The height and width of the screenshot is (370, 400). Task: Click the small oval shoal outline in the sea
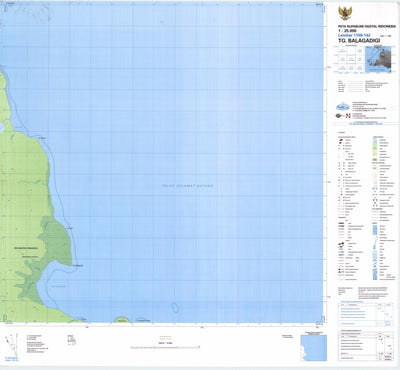(175, 307)
